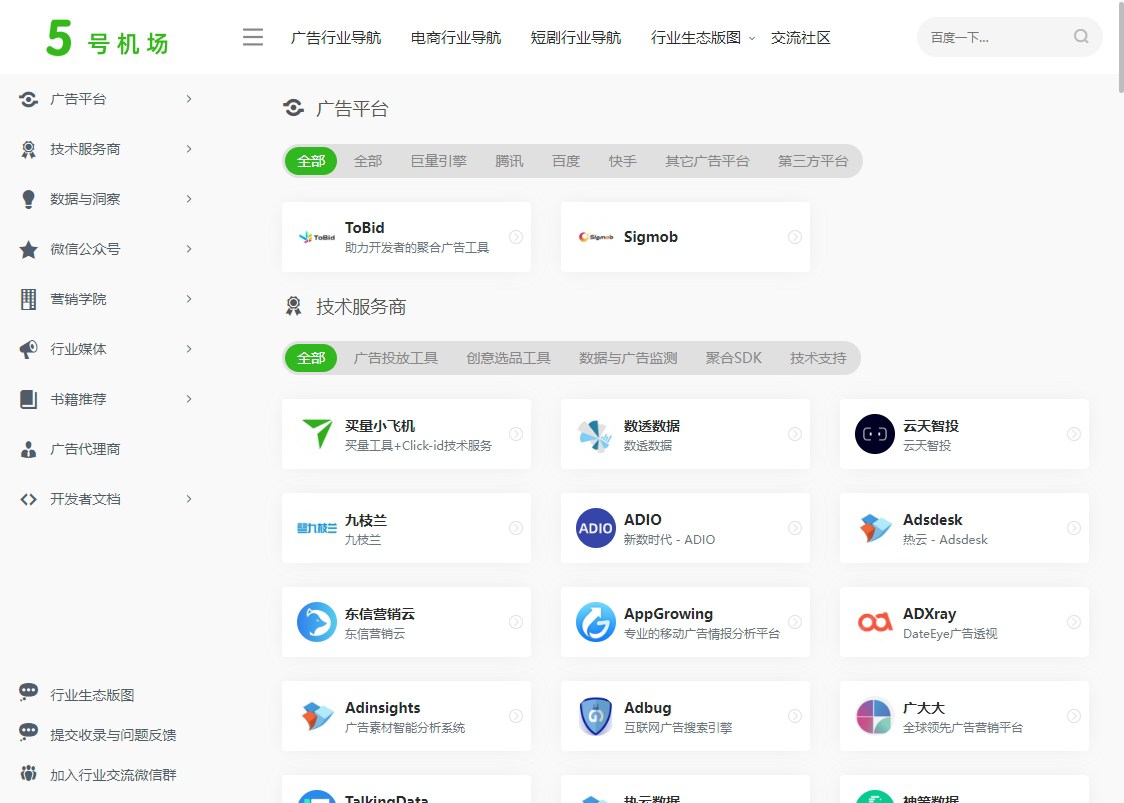The height and width of the screenshot is (803, 1124).
Task: Click the 买量小飞机 green plane logo
Action: [x=317, y=434]
